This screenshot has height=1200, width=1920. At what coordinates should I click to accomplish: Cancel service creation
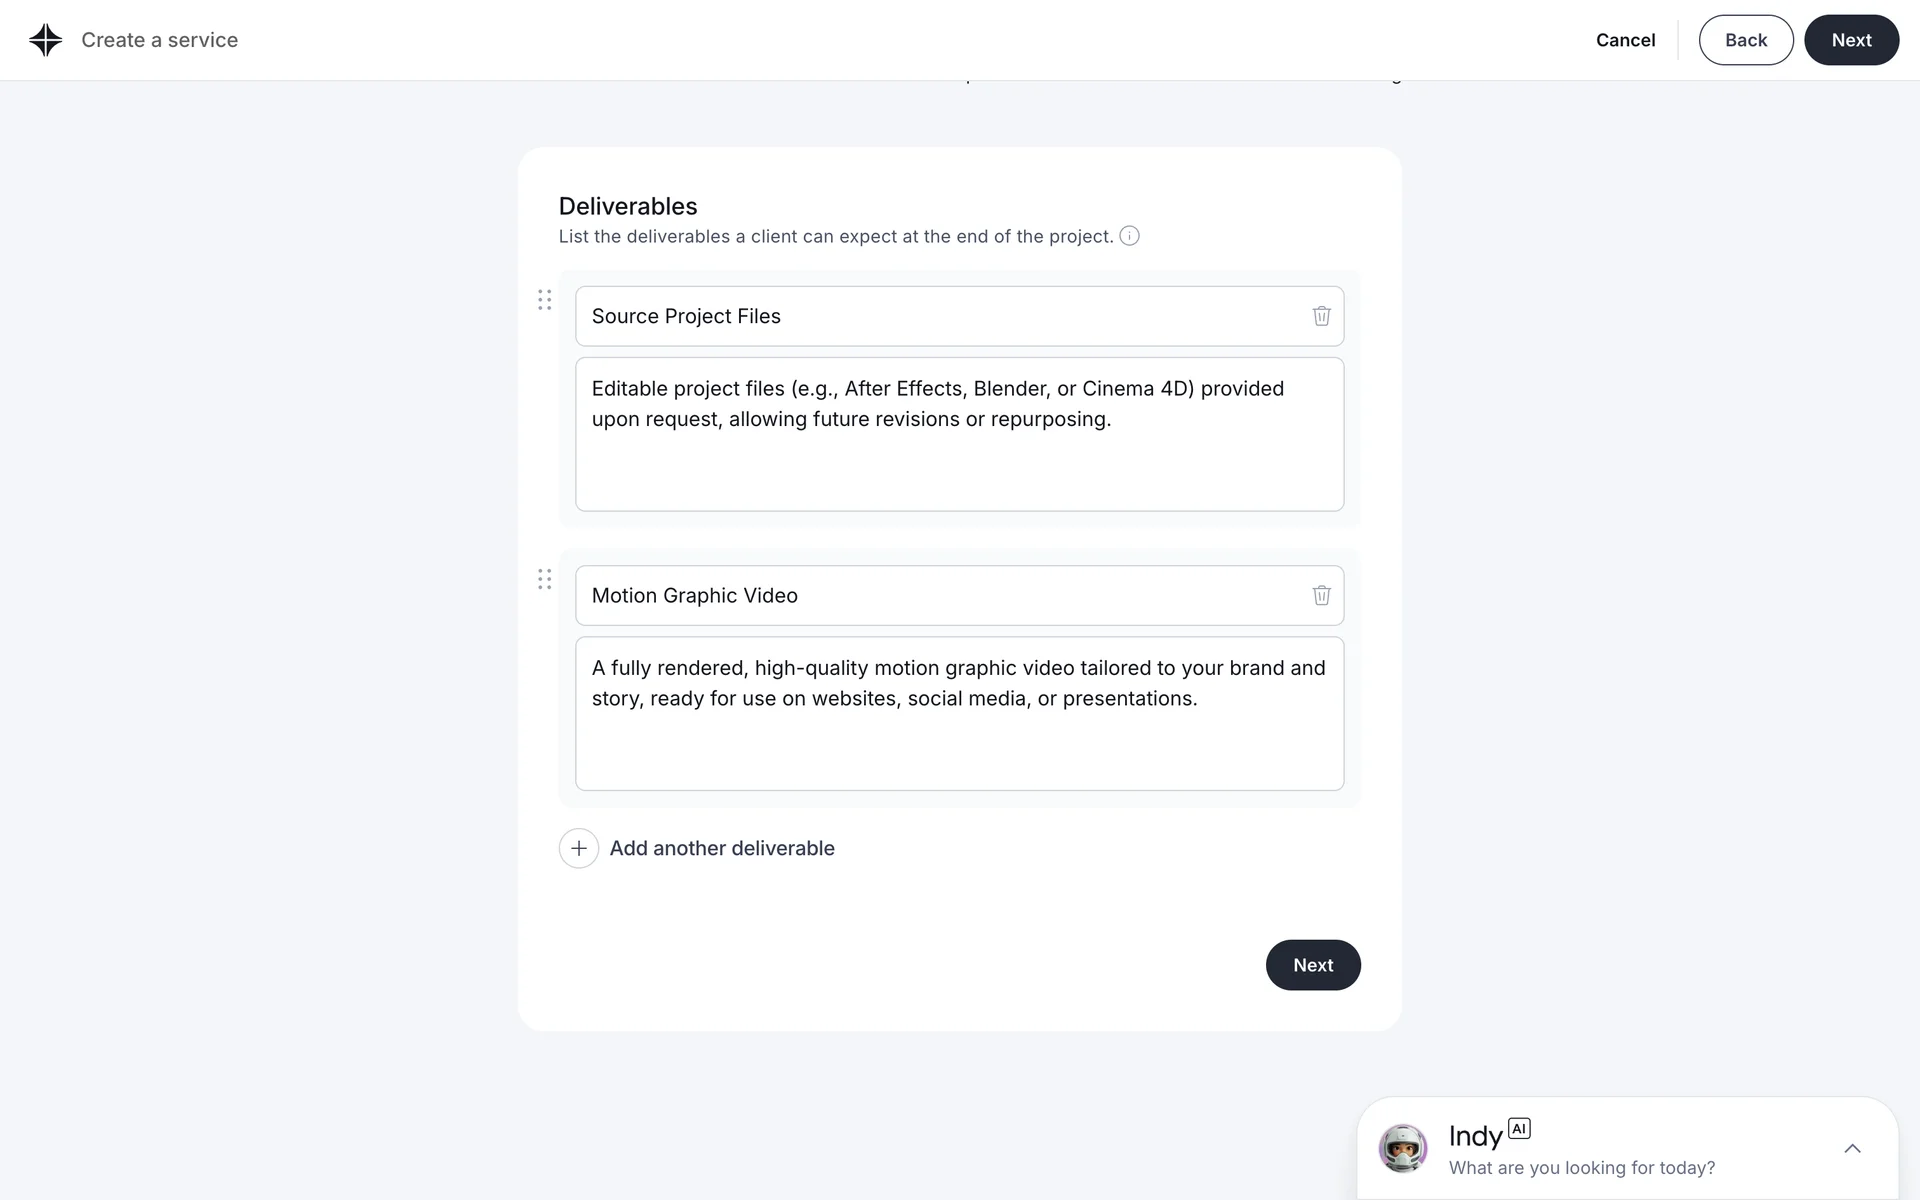[1625, 40]
